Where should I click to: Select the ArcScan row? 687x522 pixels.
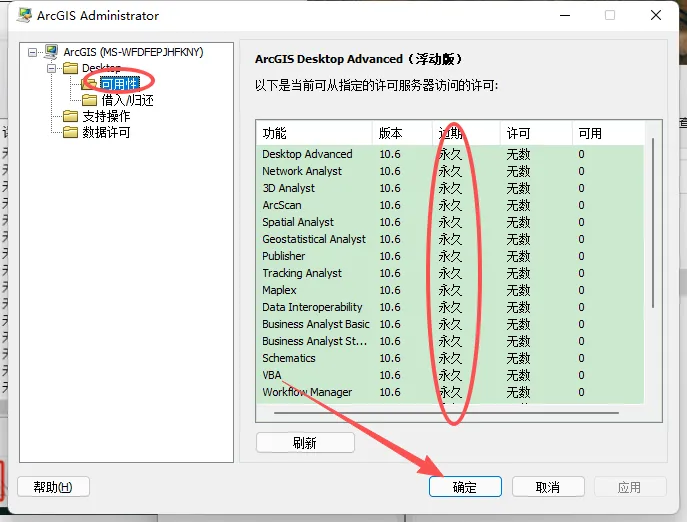[x=450, y=205]
